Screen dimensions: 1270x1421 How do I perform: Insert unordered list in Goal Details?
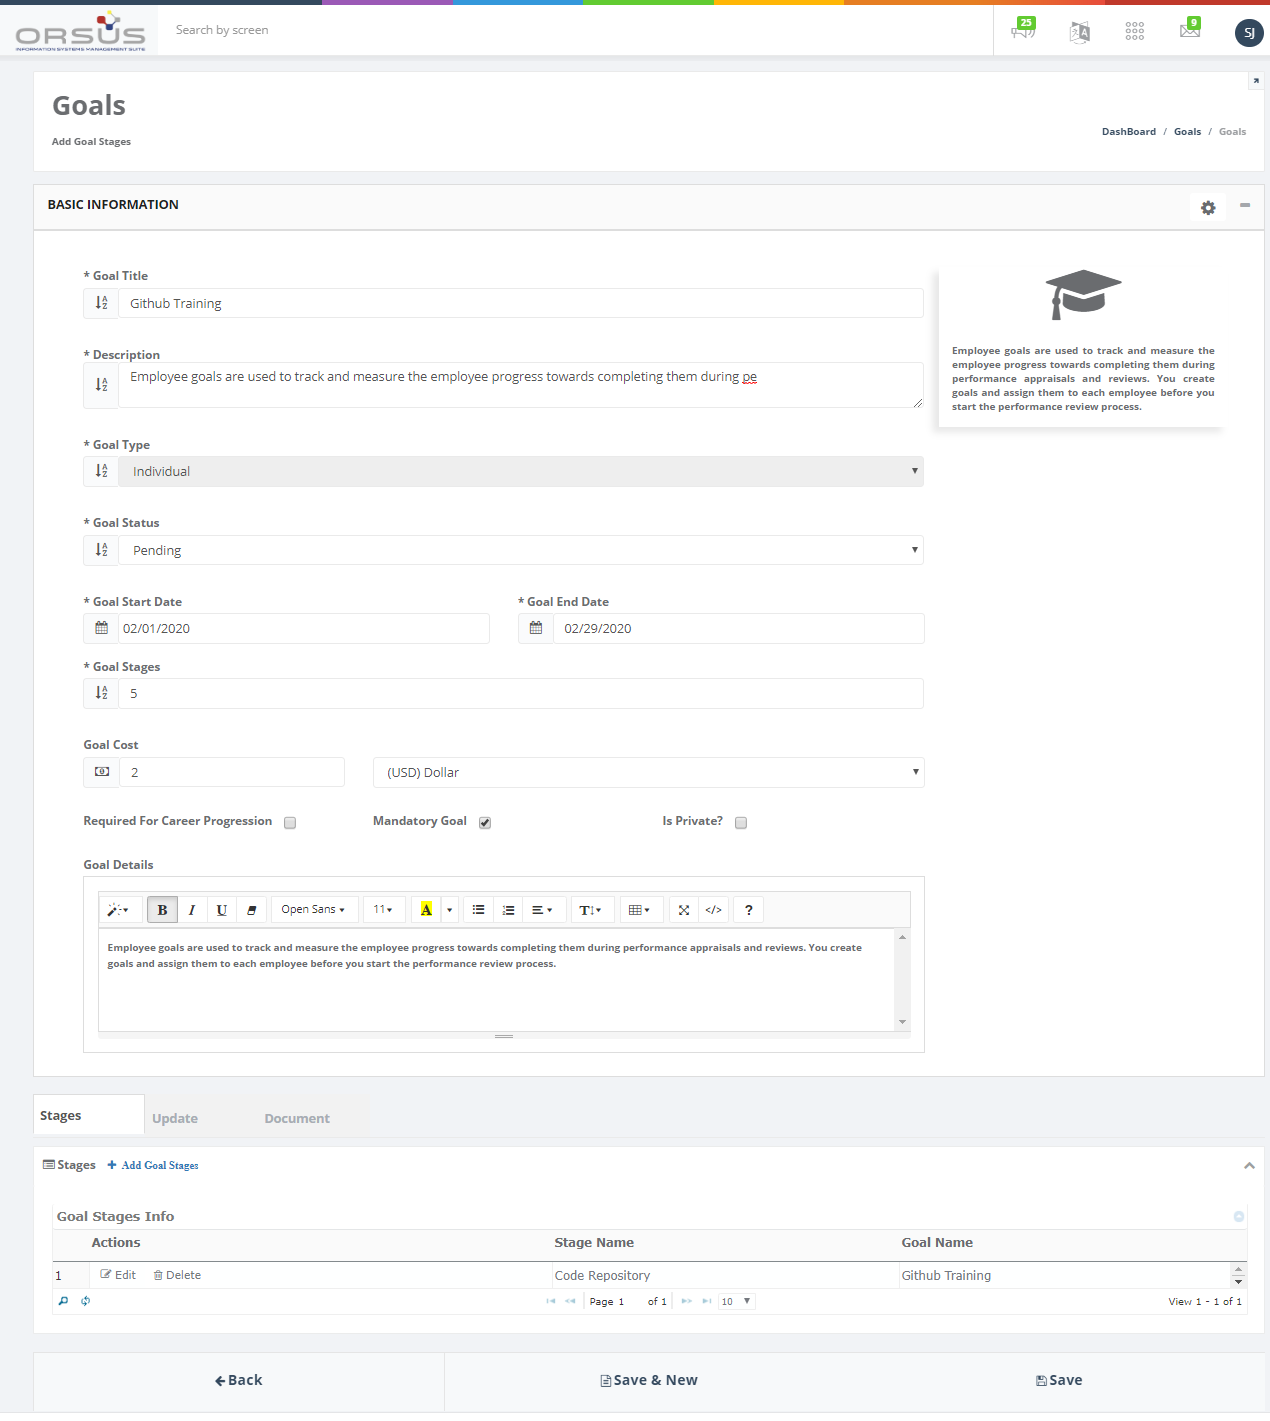[x=478, y=910]
